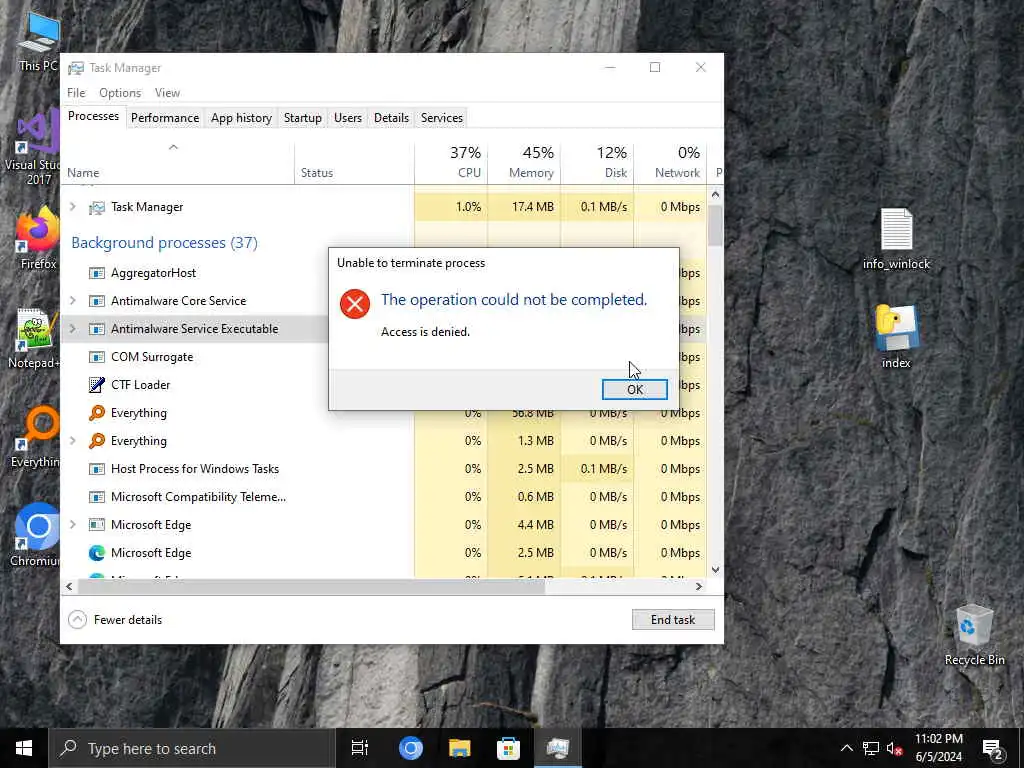This screenshot has height=768, width=1024.
Task: Select the Everything desktop shortcut
Action: point(35,437)
